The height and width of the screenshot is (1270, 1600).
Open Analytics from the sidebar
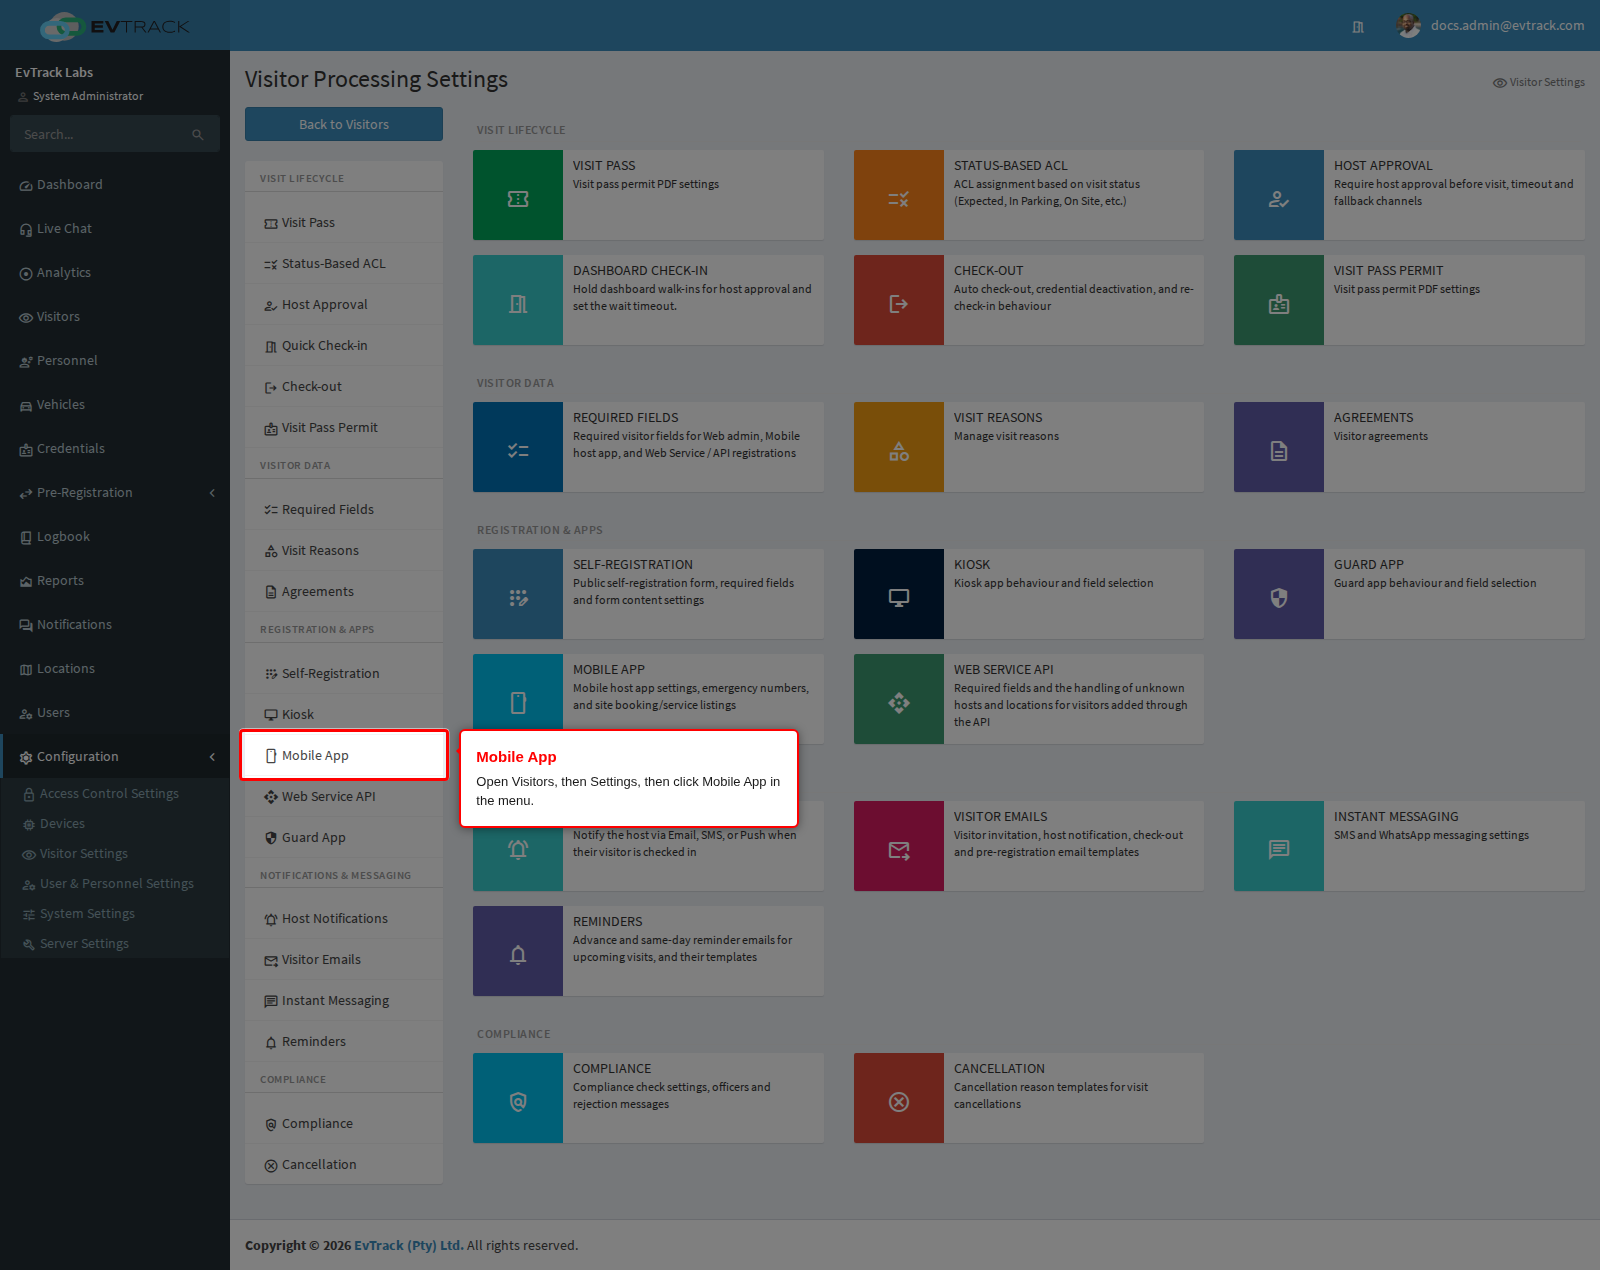pos(115,273)
